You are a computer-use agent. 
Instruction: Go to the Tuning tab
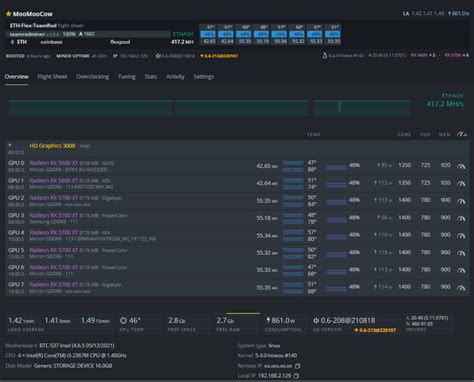click(x=127, y=77)
